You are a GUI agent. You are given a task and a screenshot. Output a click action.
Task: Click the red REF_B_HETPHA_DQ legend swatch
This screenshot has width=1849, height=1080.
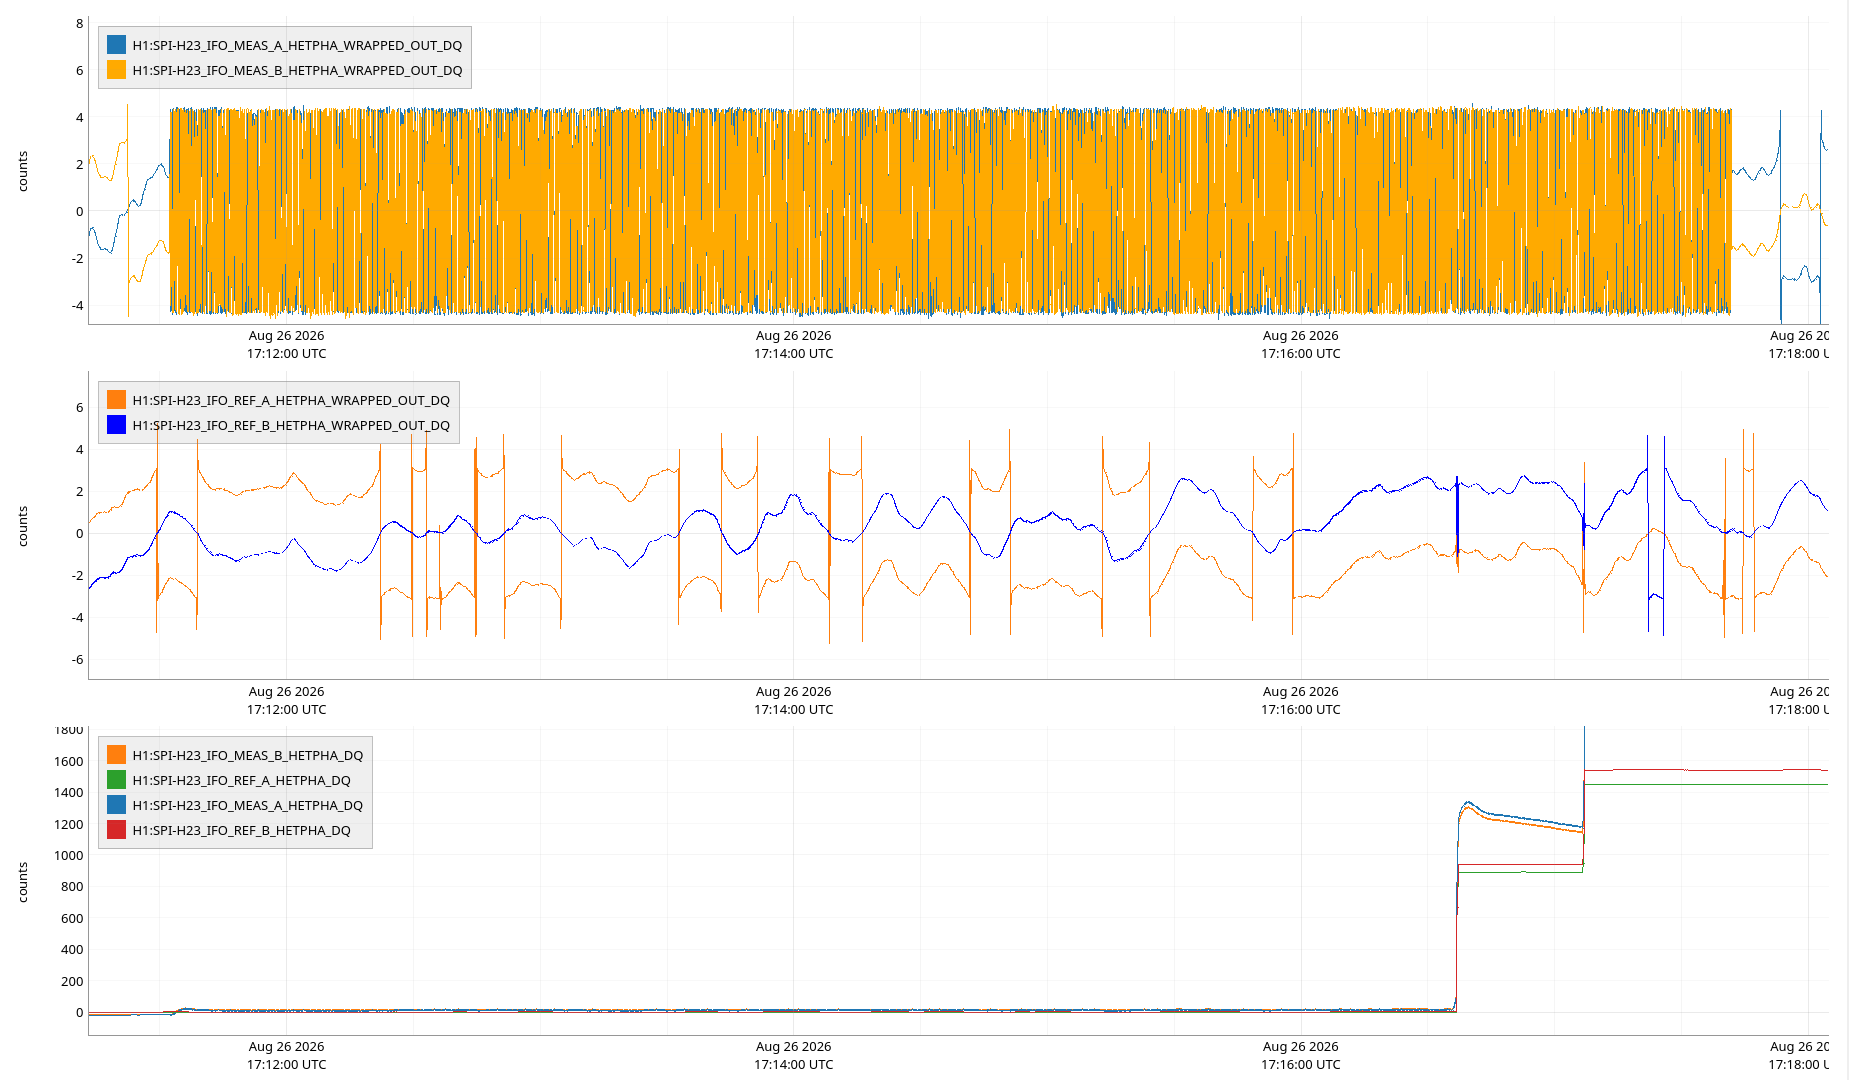(x=117, y=830)
